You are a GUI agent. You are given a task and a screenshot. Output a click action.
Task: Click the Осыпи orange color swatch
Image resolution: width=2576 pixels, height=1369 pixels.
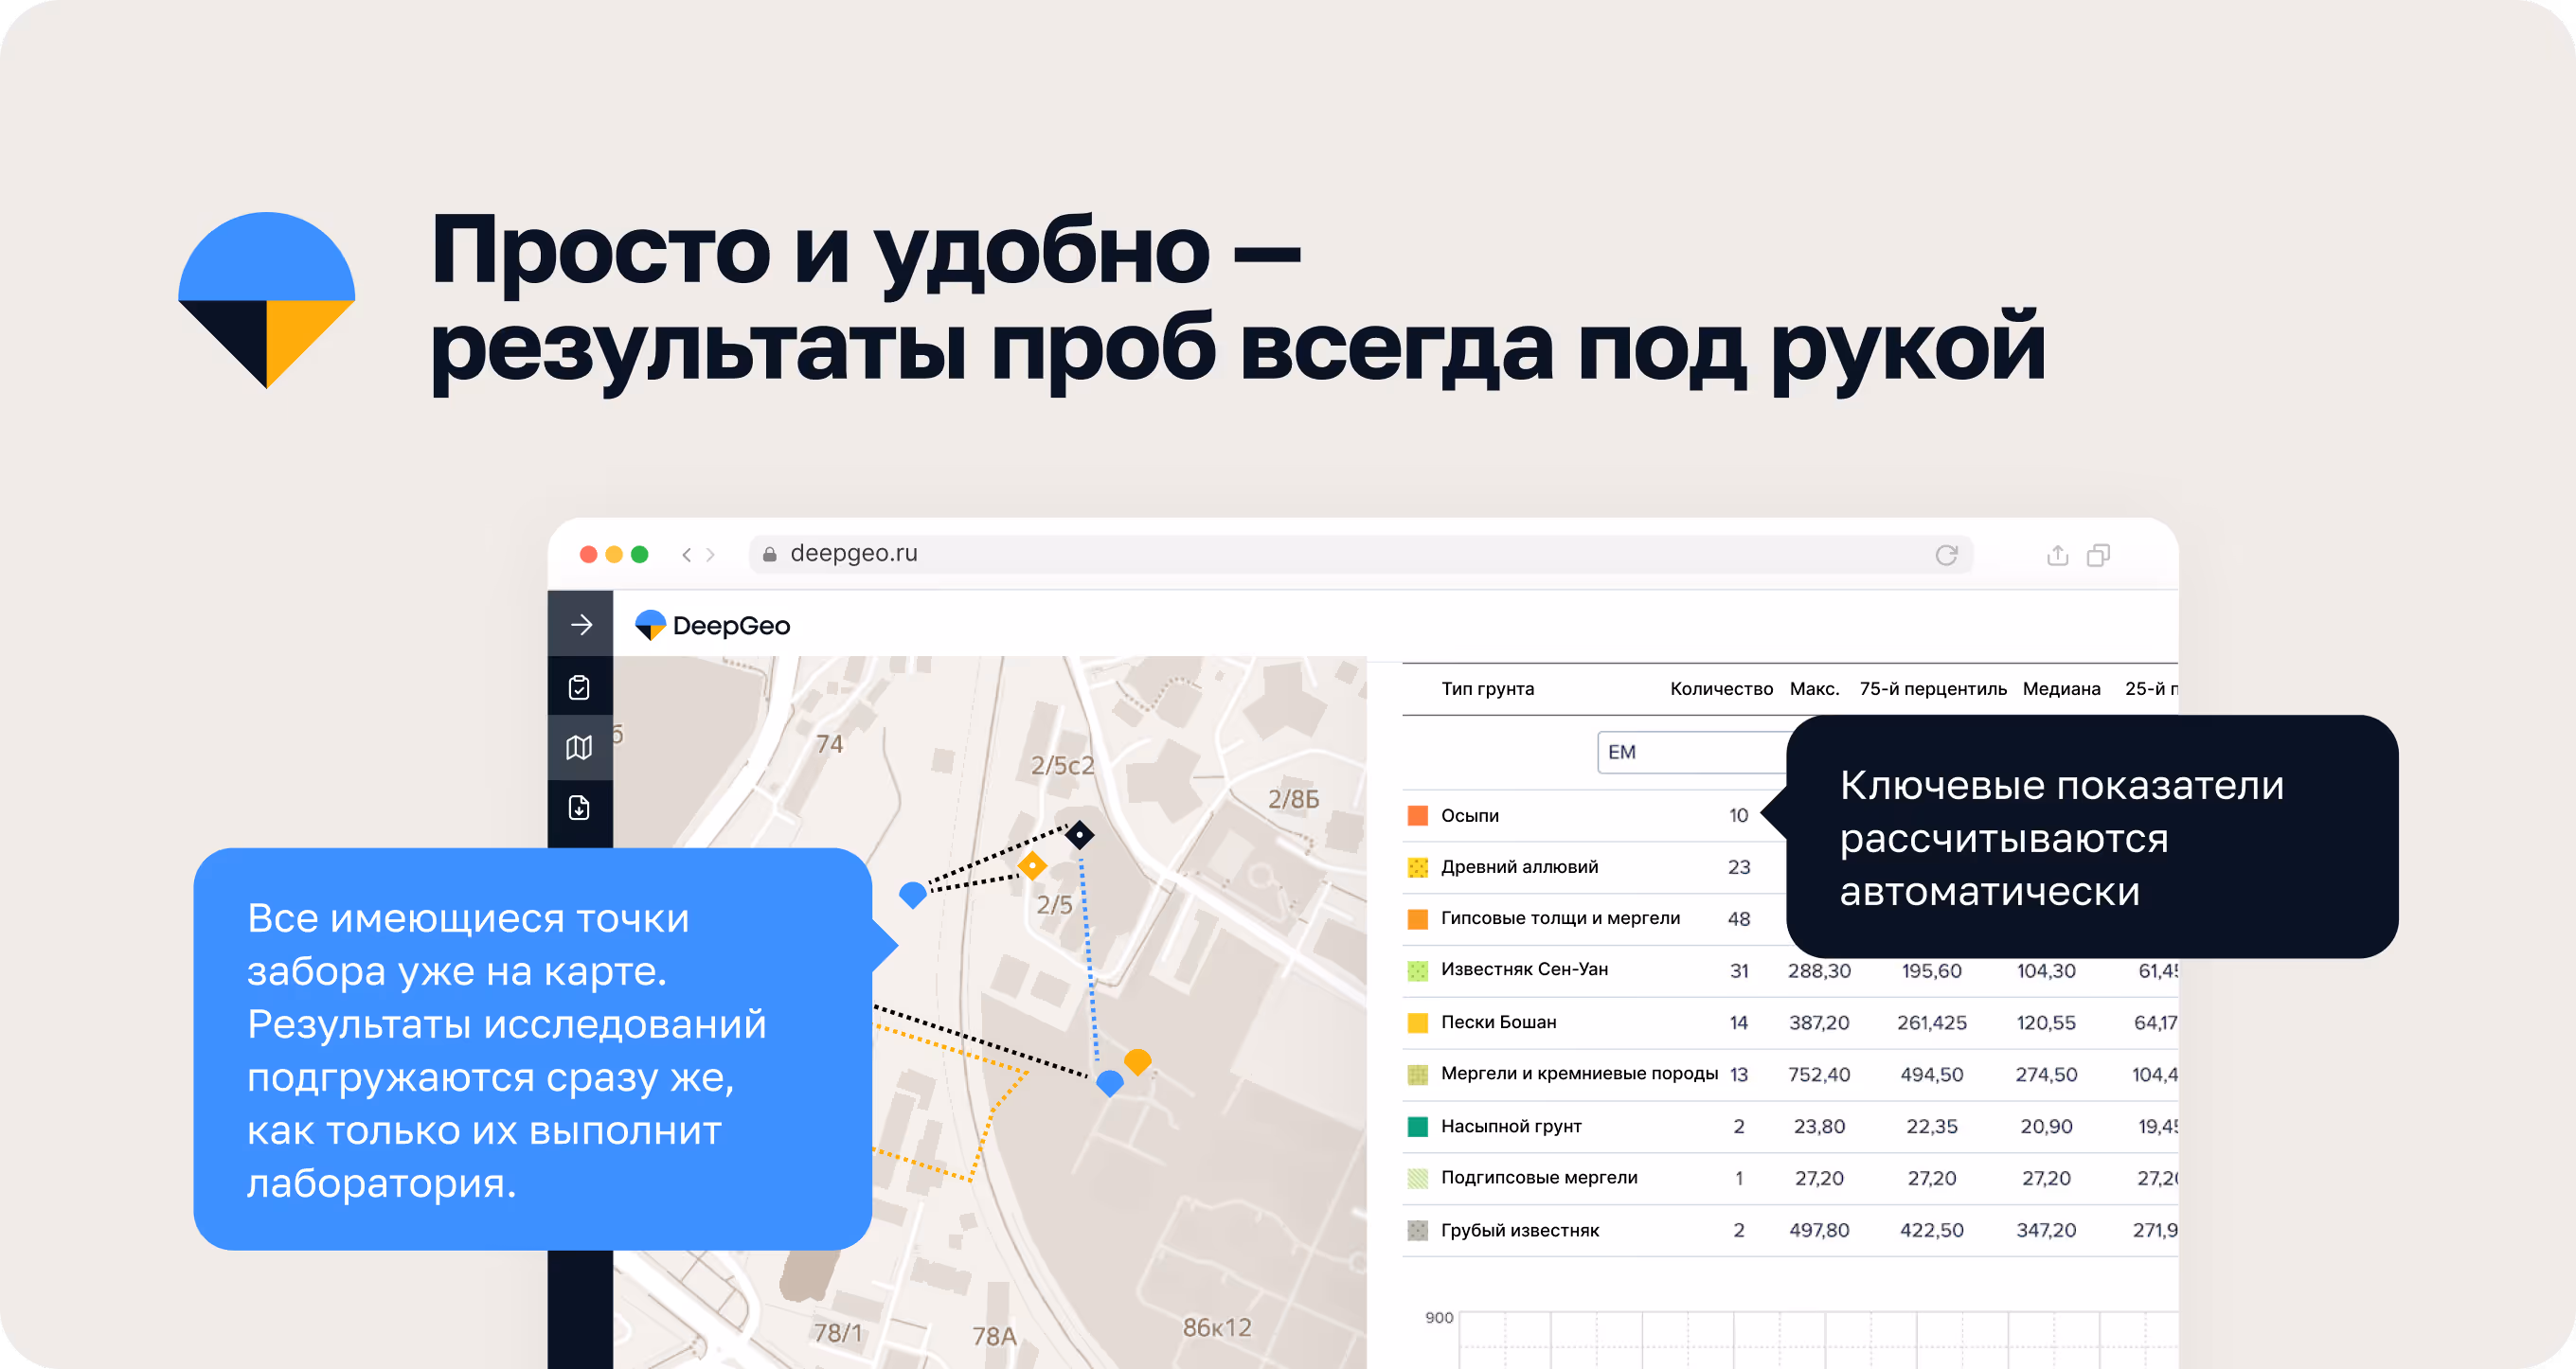[1417, 816]
